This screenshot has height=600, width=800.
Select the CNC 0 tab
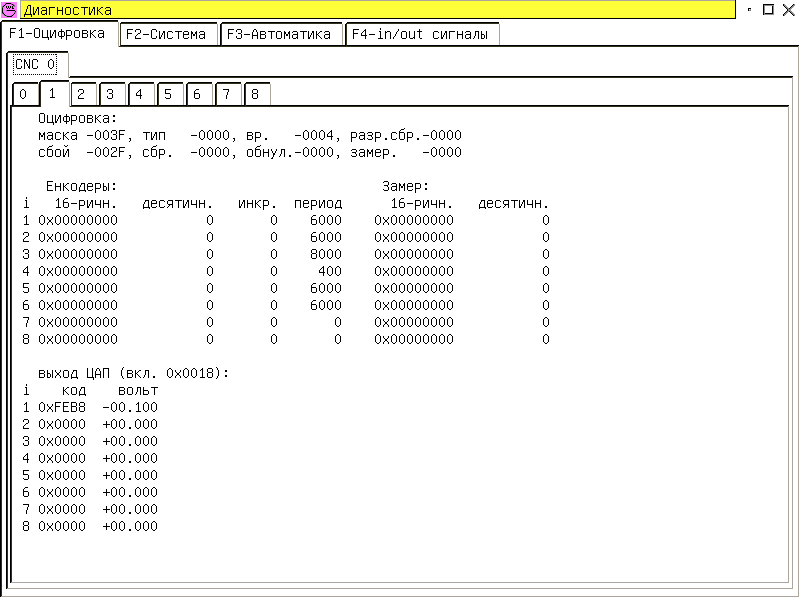[36, 64]
